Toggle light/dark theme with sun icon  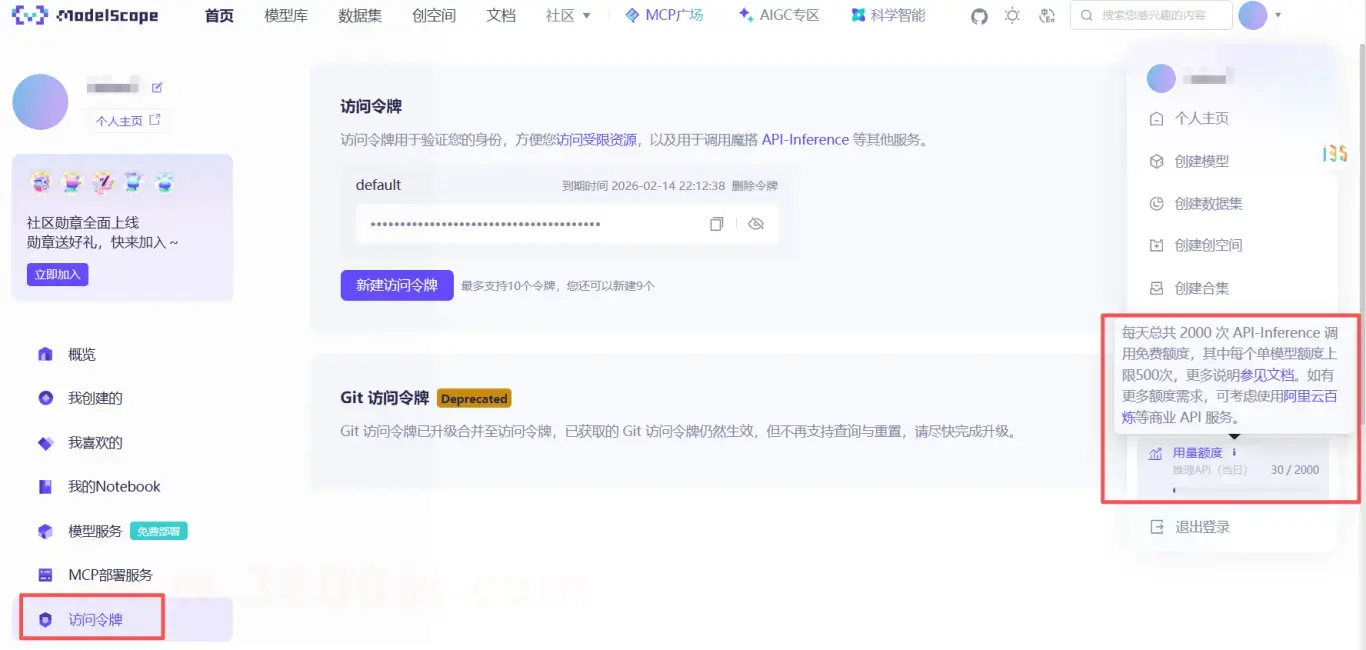1012,16
